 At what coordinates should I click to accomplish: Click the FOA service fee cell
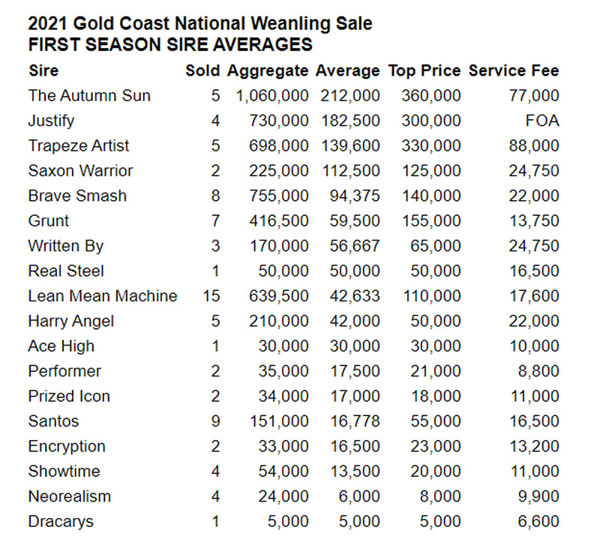point(541,121)
